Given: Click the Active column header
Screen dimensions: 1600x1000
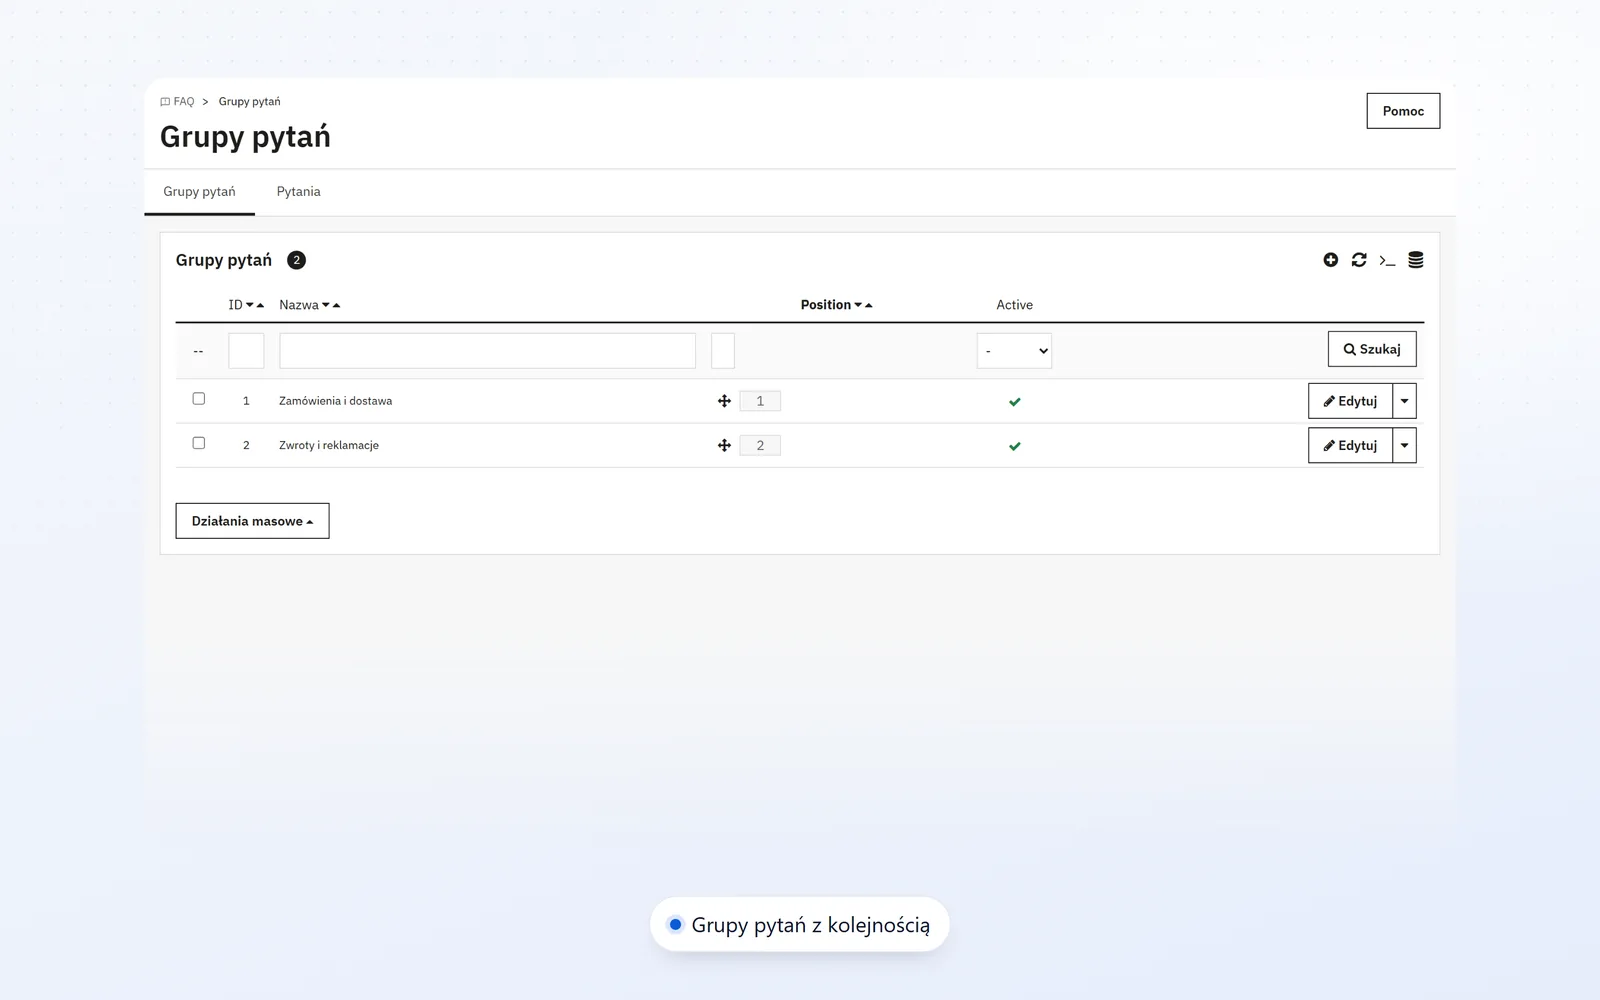Looking at the screenshot, I should (1014, 305).
